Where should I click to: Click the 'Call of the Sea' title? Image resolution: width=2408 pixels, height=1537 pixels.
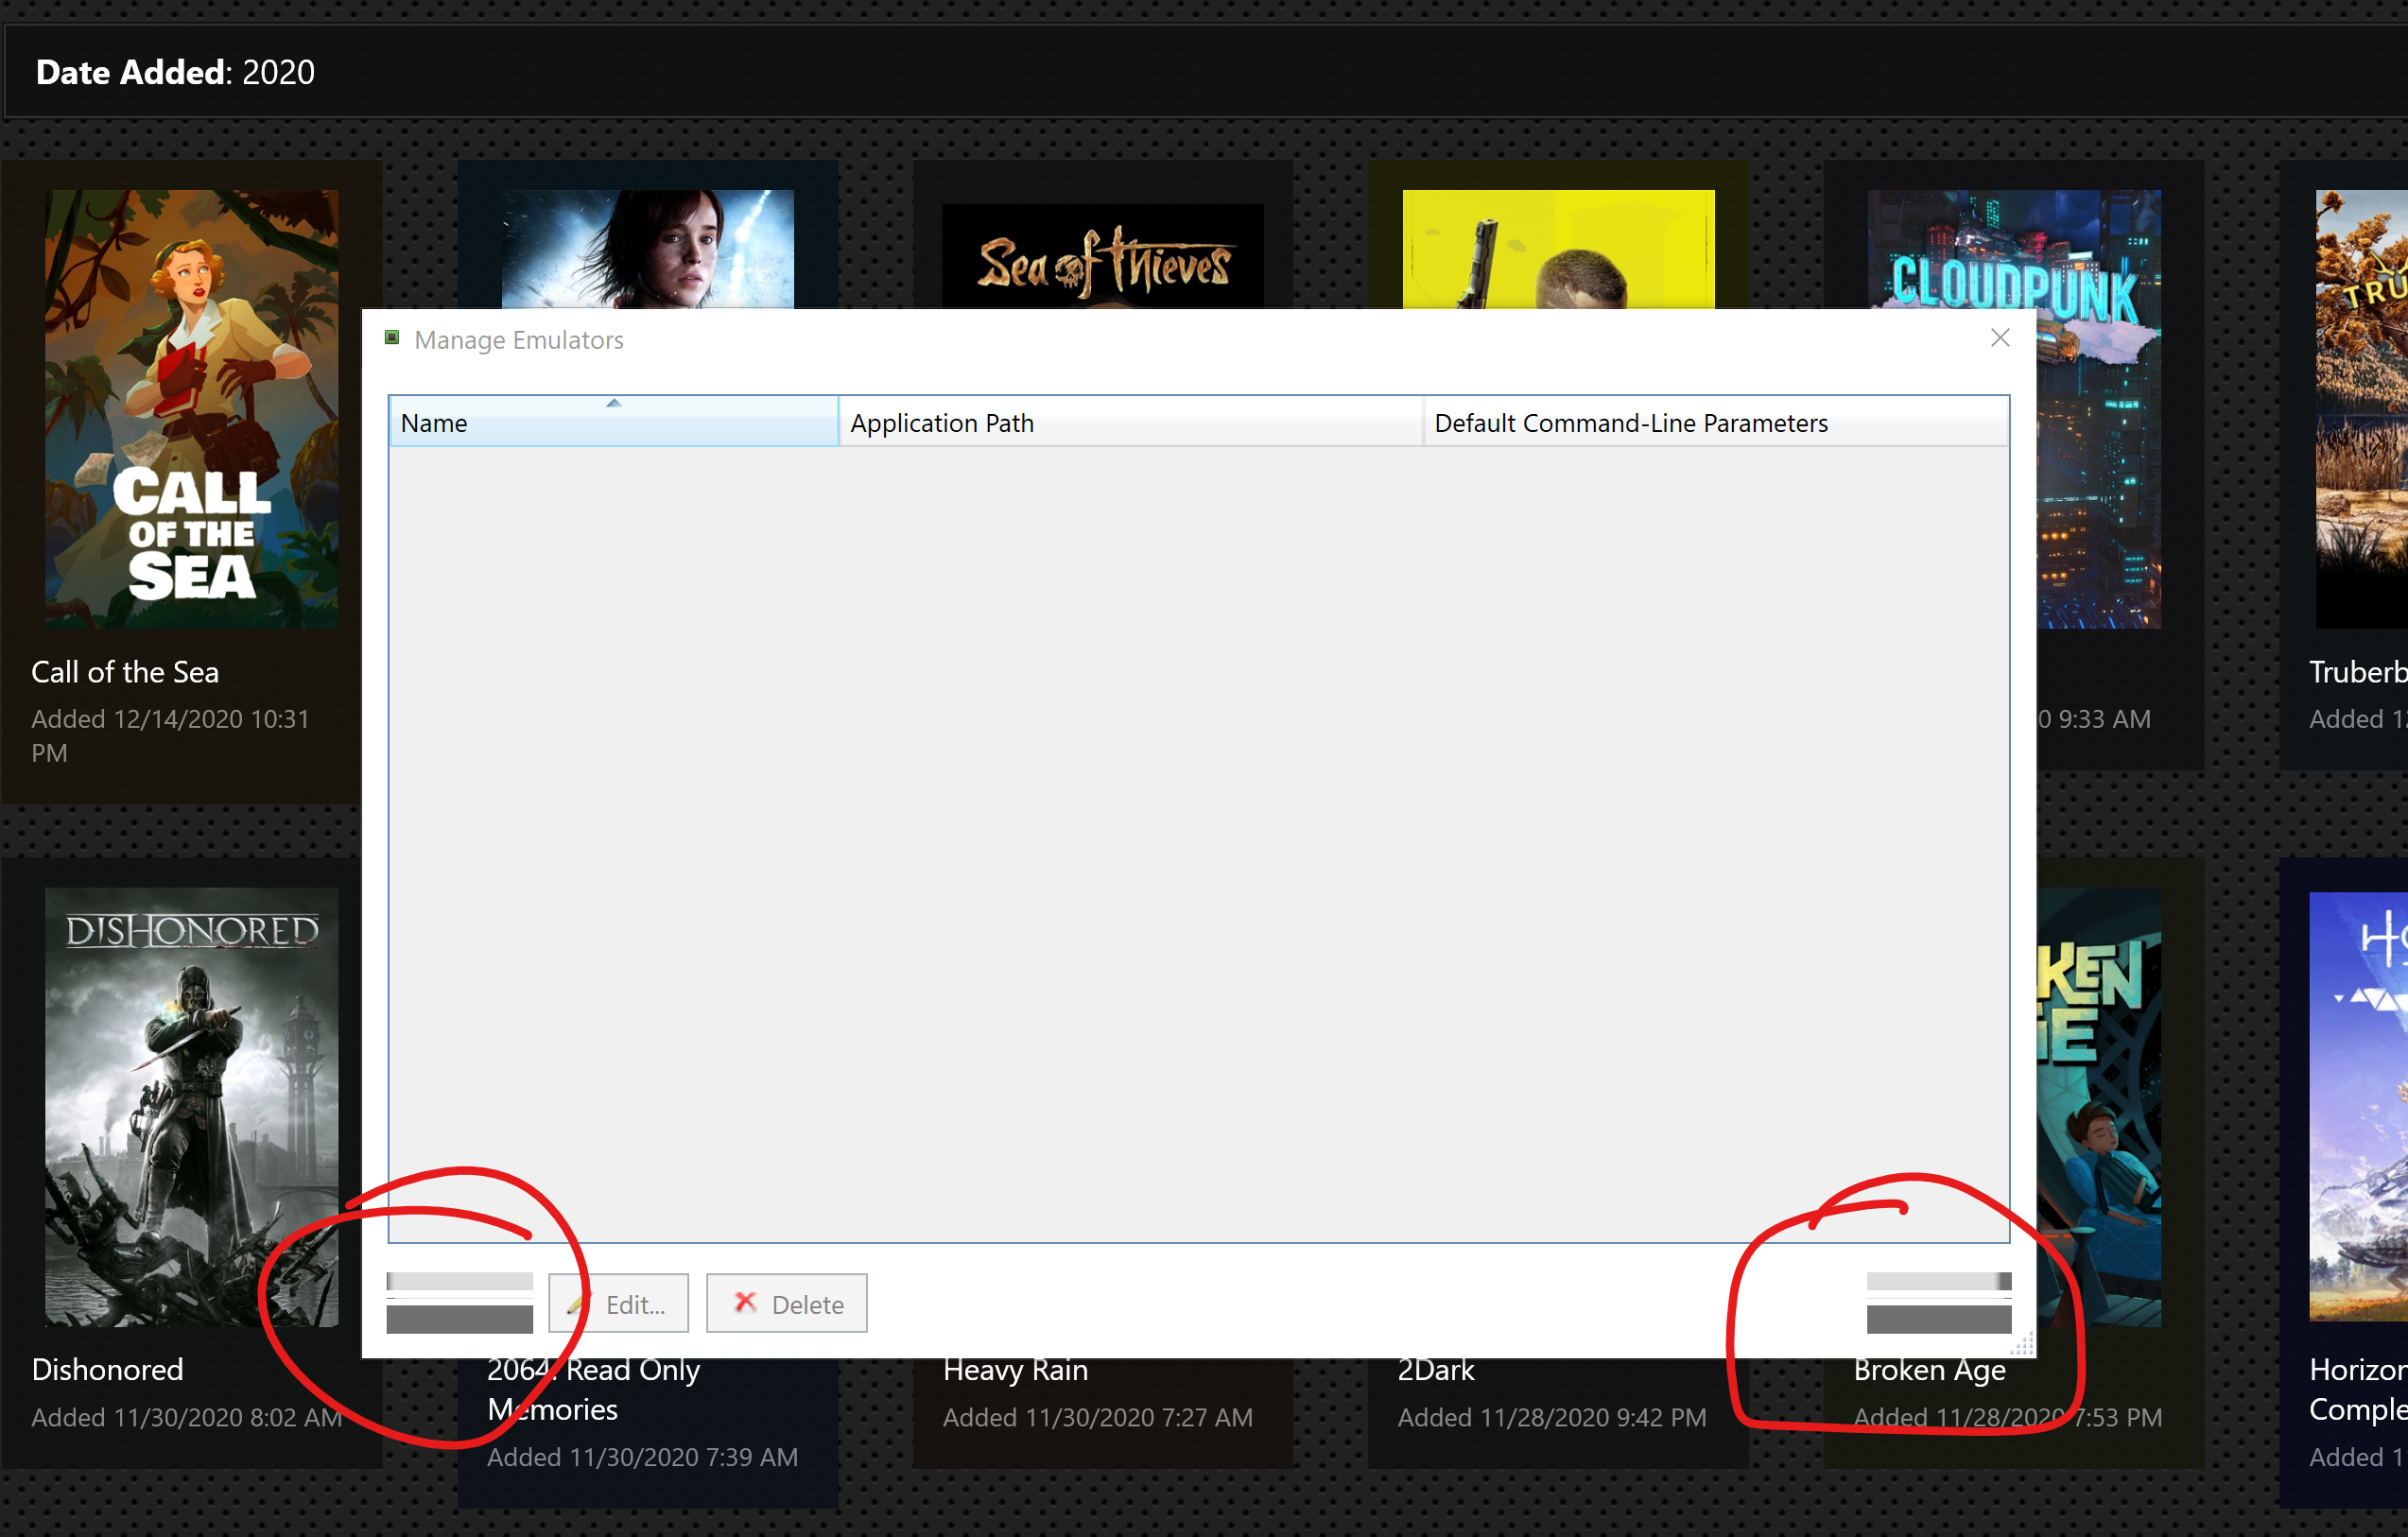pos(125,672)
